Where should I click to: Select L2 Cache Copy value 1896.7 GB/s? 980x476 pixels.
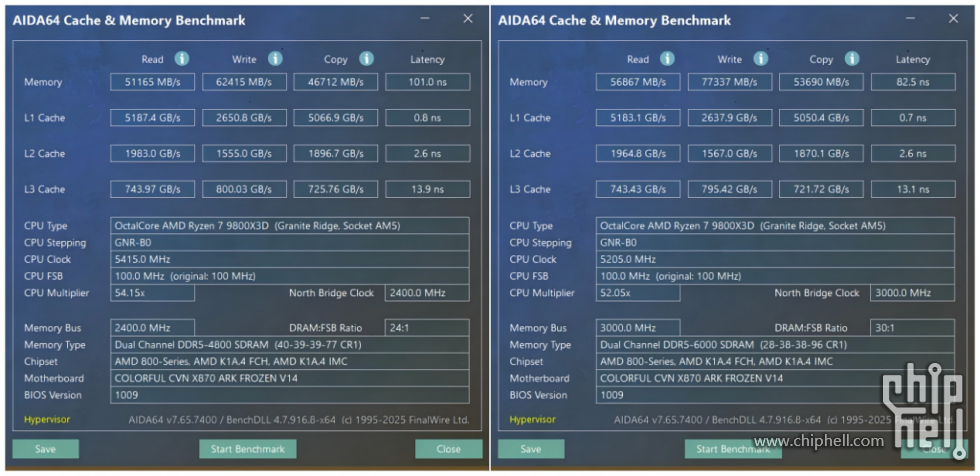click(x=336, y=153)
